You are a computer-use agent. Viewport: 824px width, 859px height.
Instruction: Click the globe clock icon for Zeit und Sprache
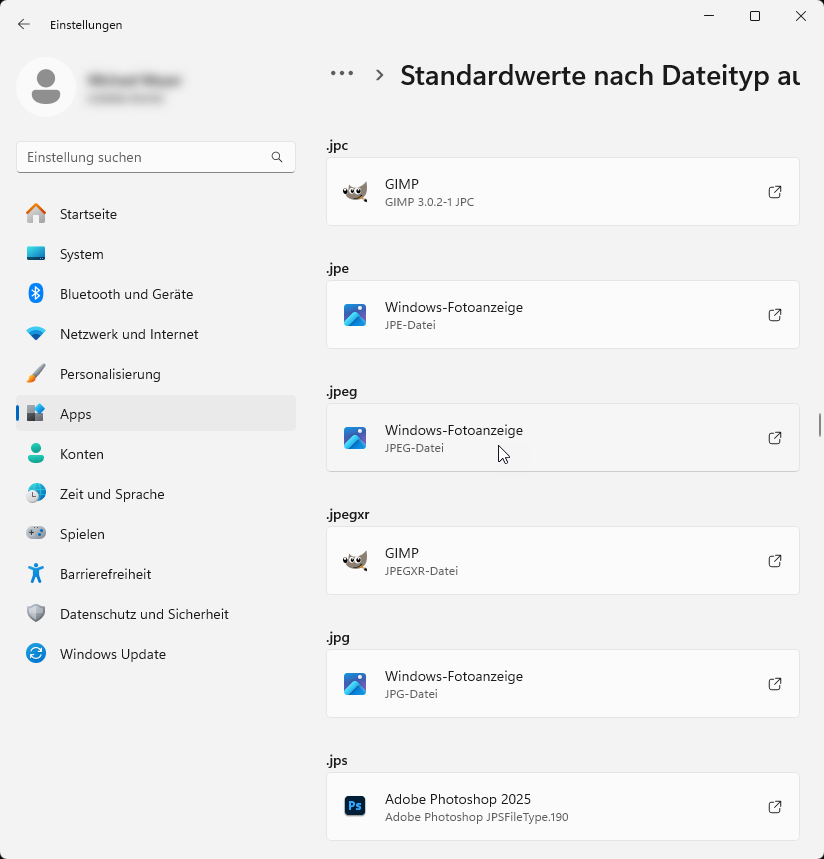coord(36,494)
